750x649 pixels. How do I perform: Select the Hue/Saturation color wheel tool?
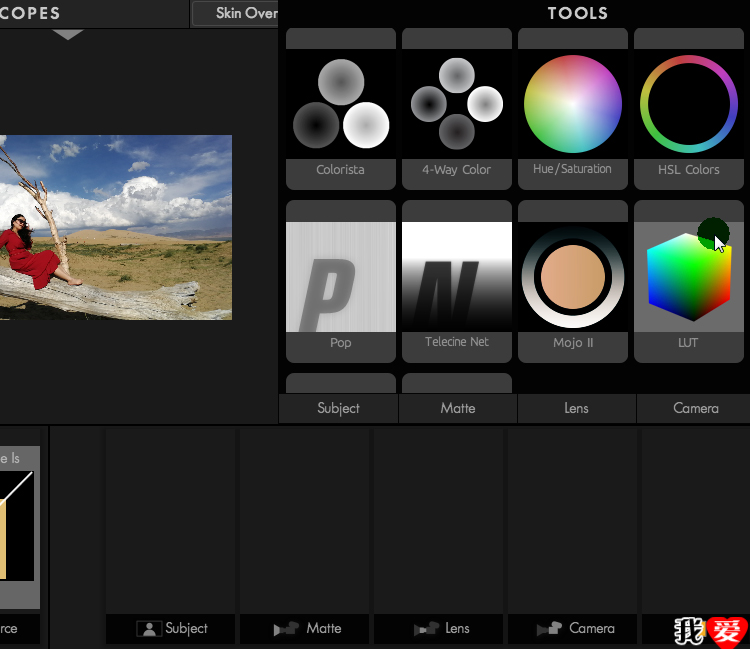[x=573, y=109]
